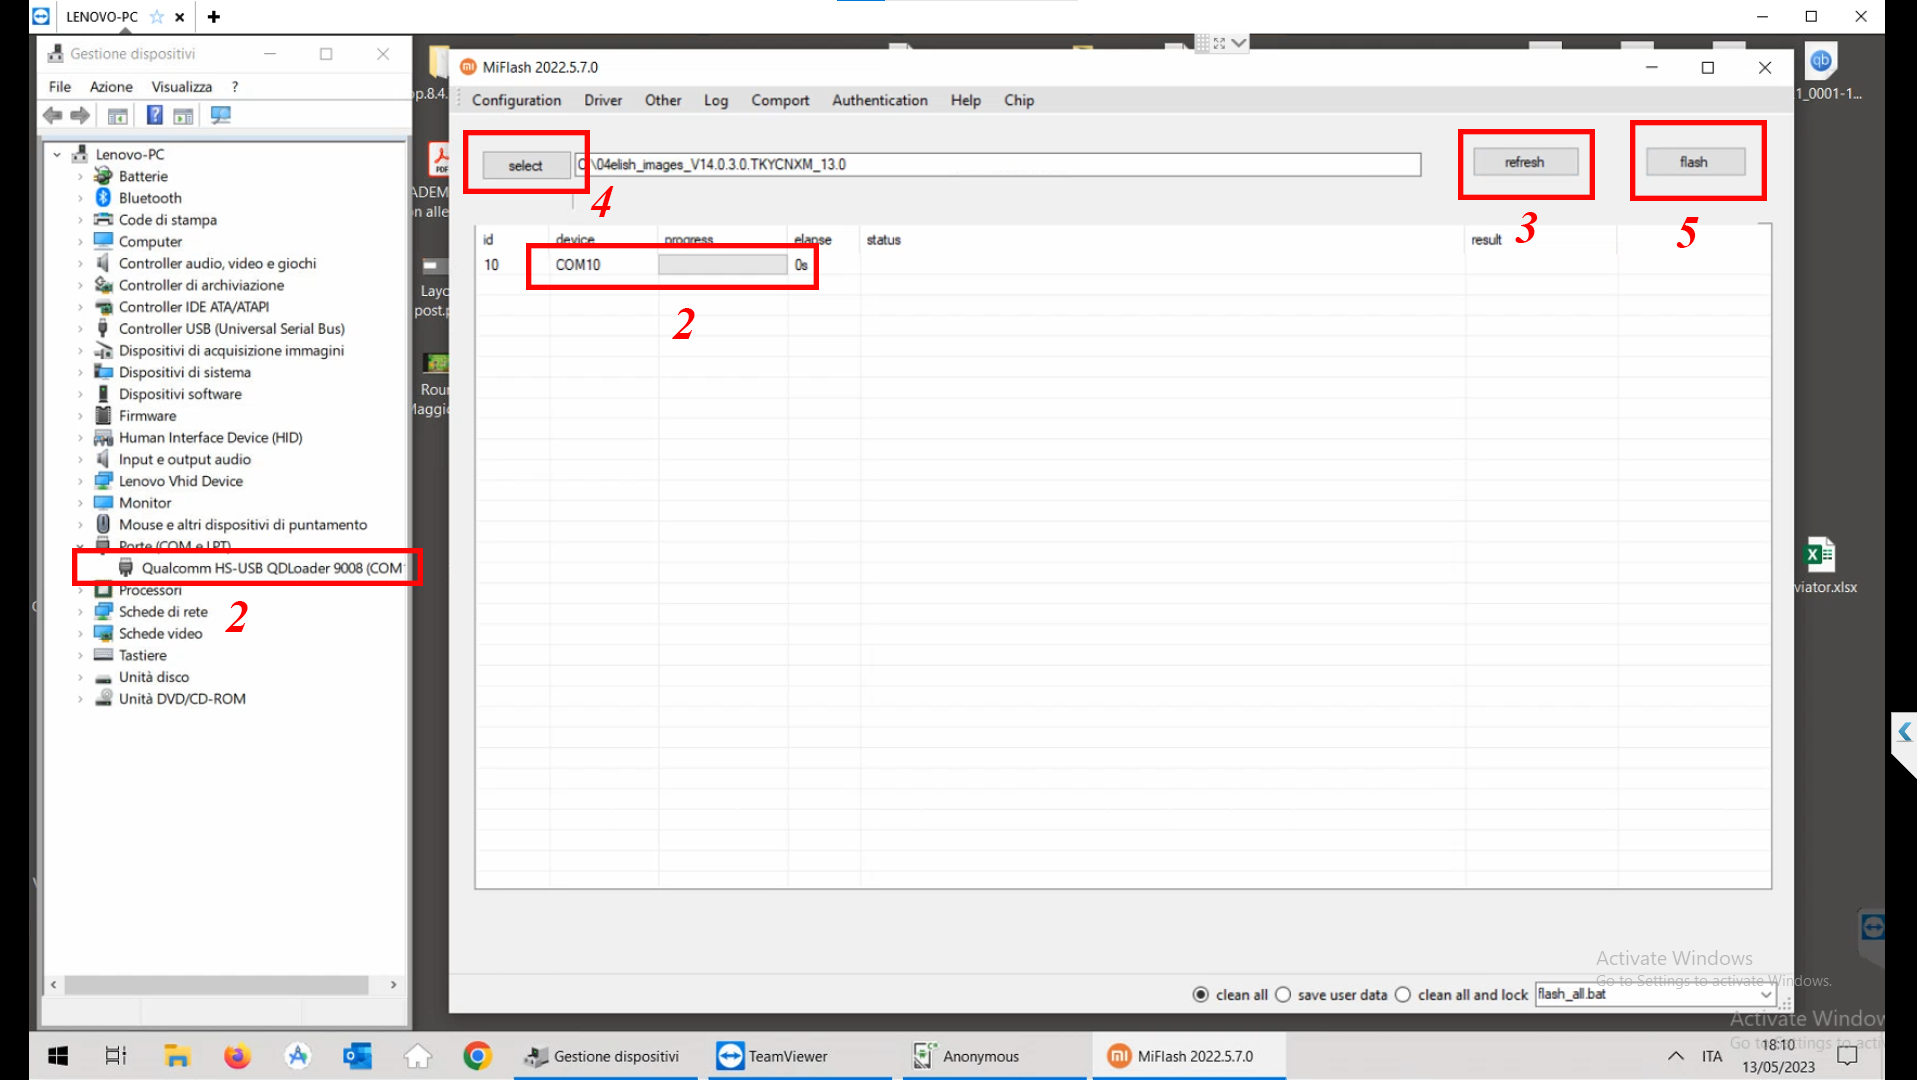
Task: Collapse the Lenovo-PC root node
Action: (x=57, y=153)
